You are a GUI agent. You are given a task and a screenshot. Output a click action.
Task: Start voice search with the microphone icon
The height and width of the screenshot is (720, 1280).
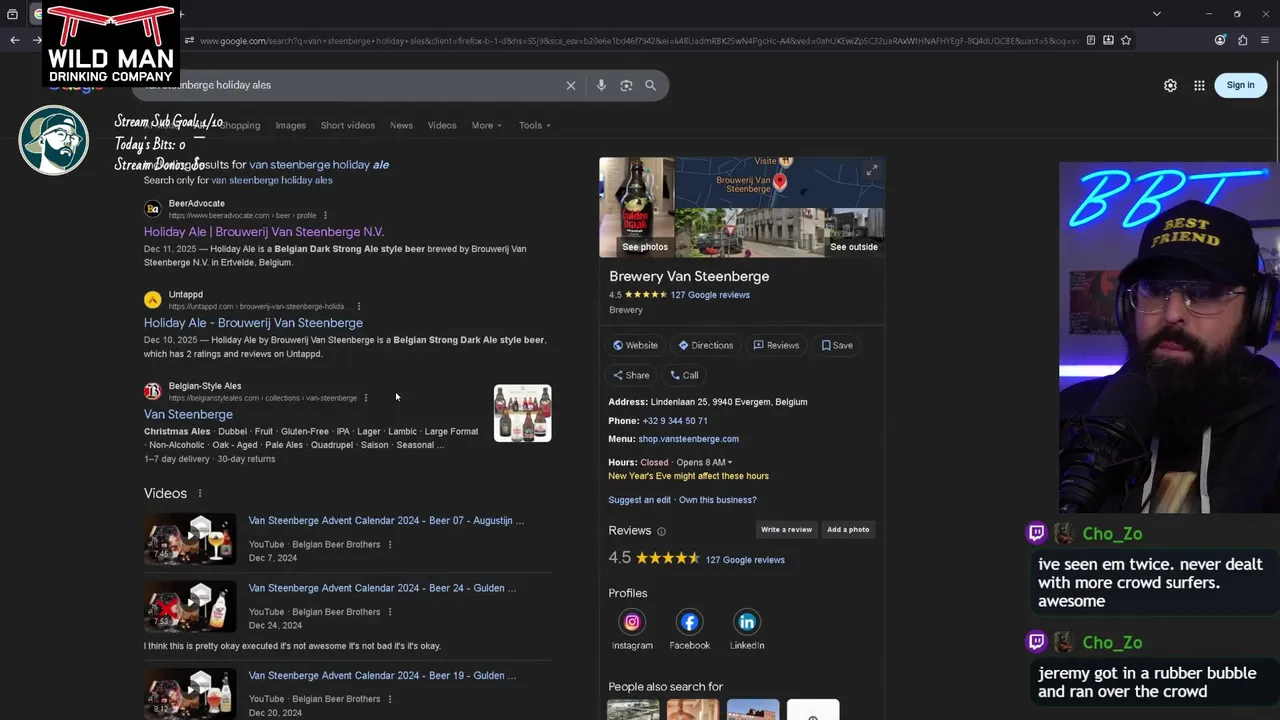pyautogui.click(x=601, y=85)
